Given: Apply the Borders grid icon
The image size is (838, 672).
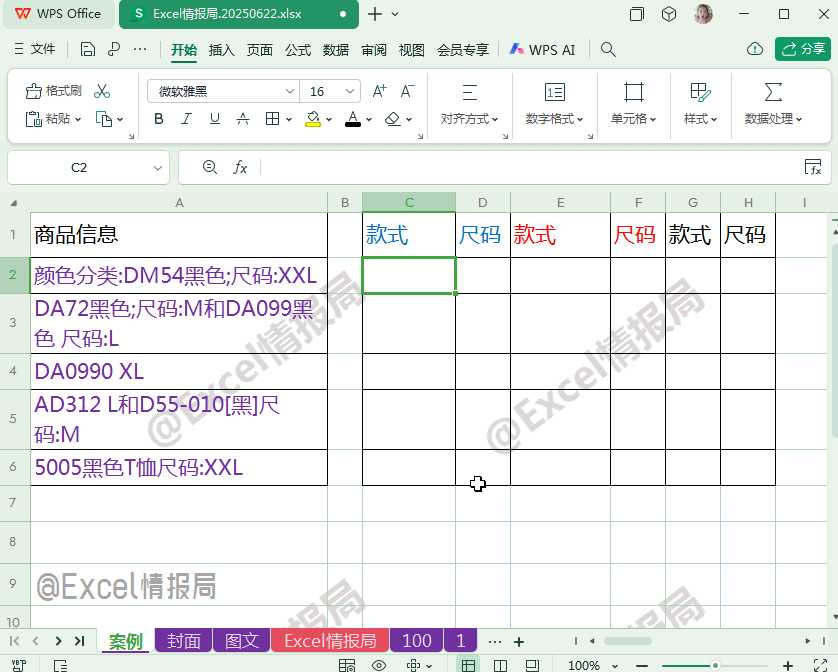Looking at the screenshot, I should click(273, 119).
